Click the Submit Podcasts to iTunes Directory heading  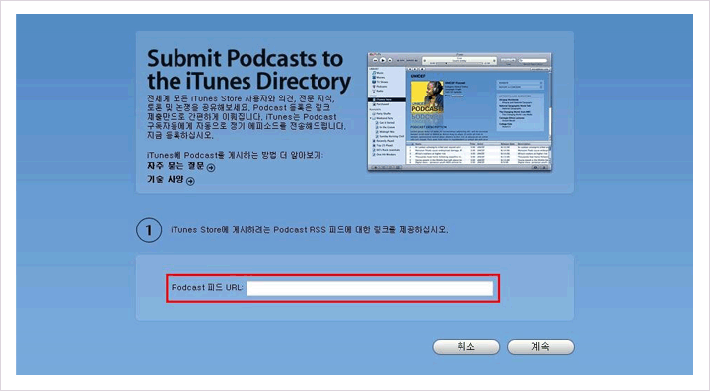[249, 70]
